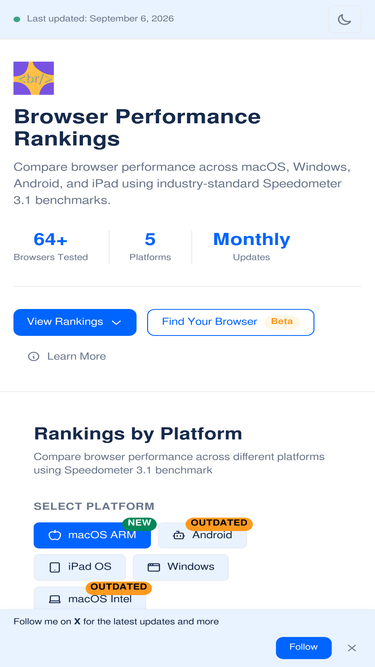Select the macOS ARM platform tab
Image resolution: width=375 pixels, height=667 pixels.
coord(92,535)
